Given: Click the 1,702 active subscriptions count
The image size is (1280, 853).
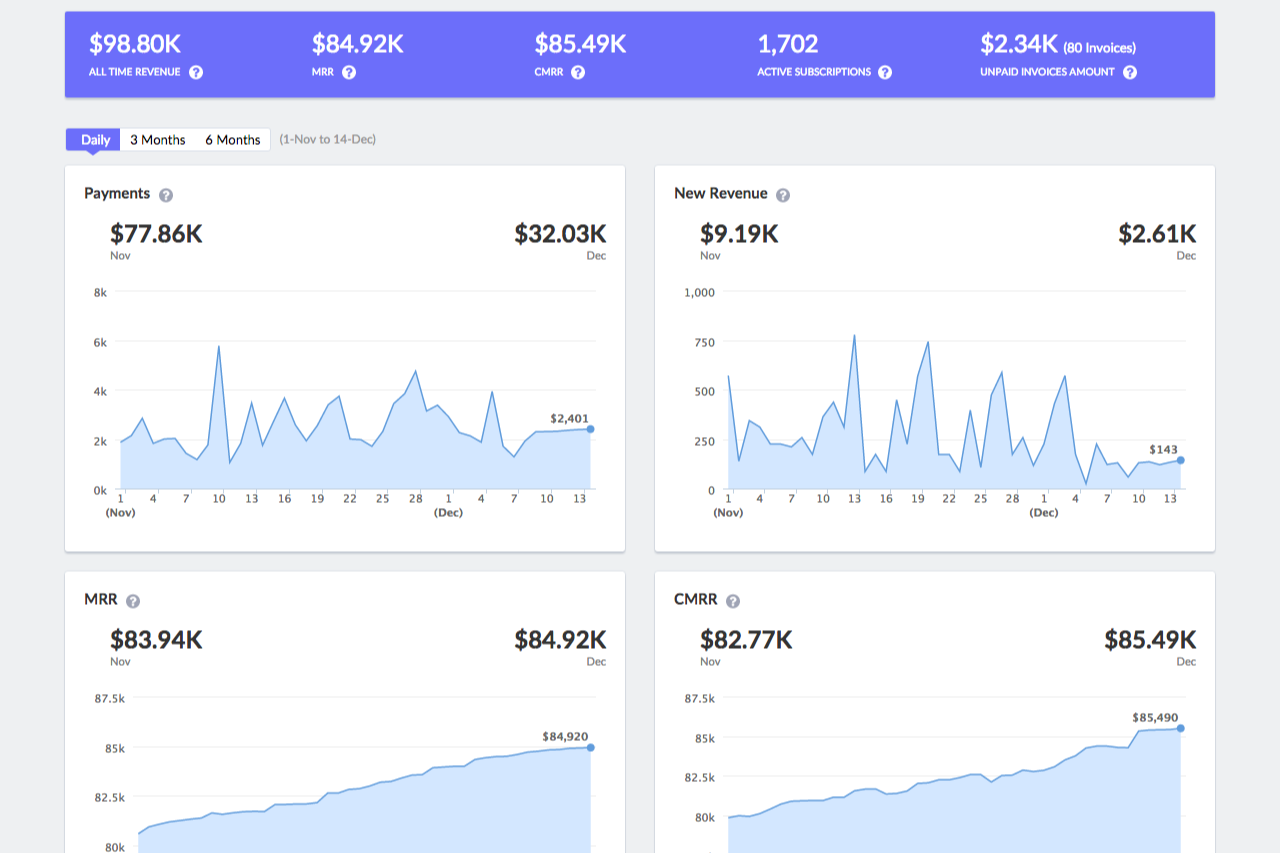Looking at the screenshot, I should tap(788, 44).
